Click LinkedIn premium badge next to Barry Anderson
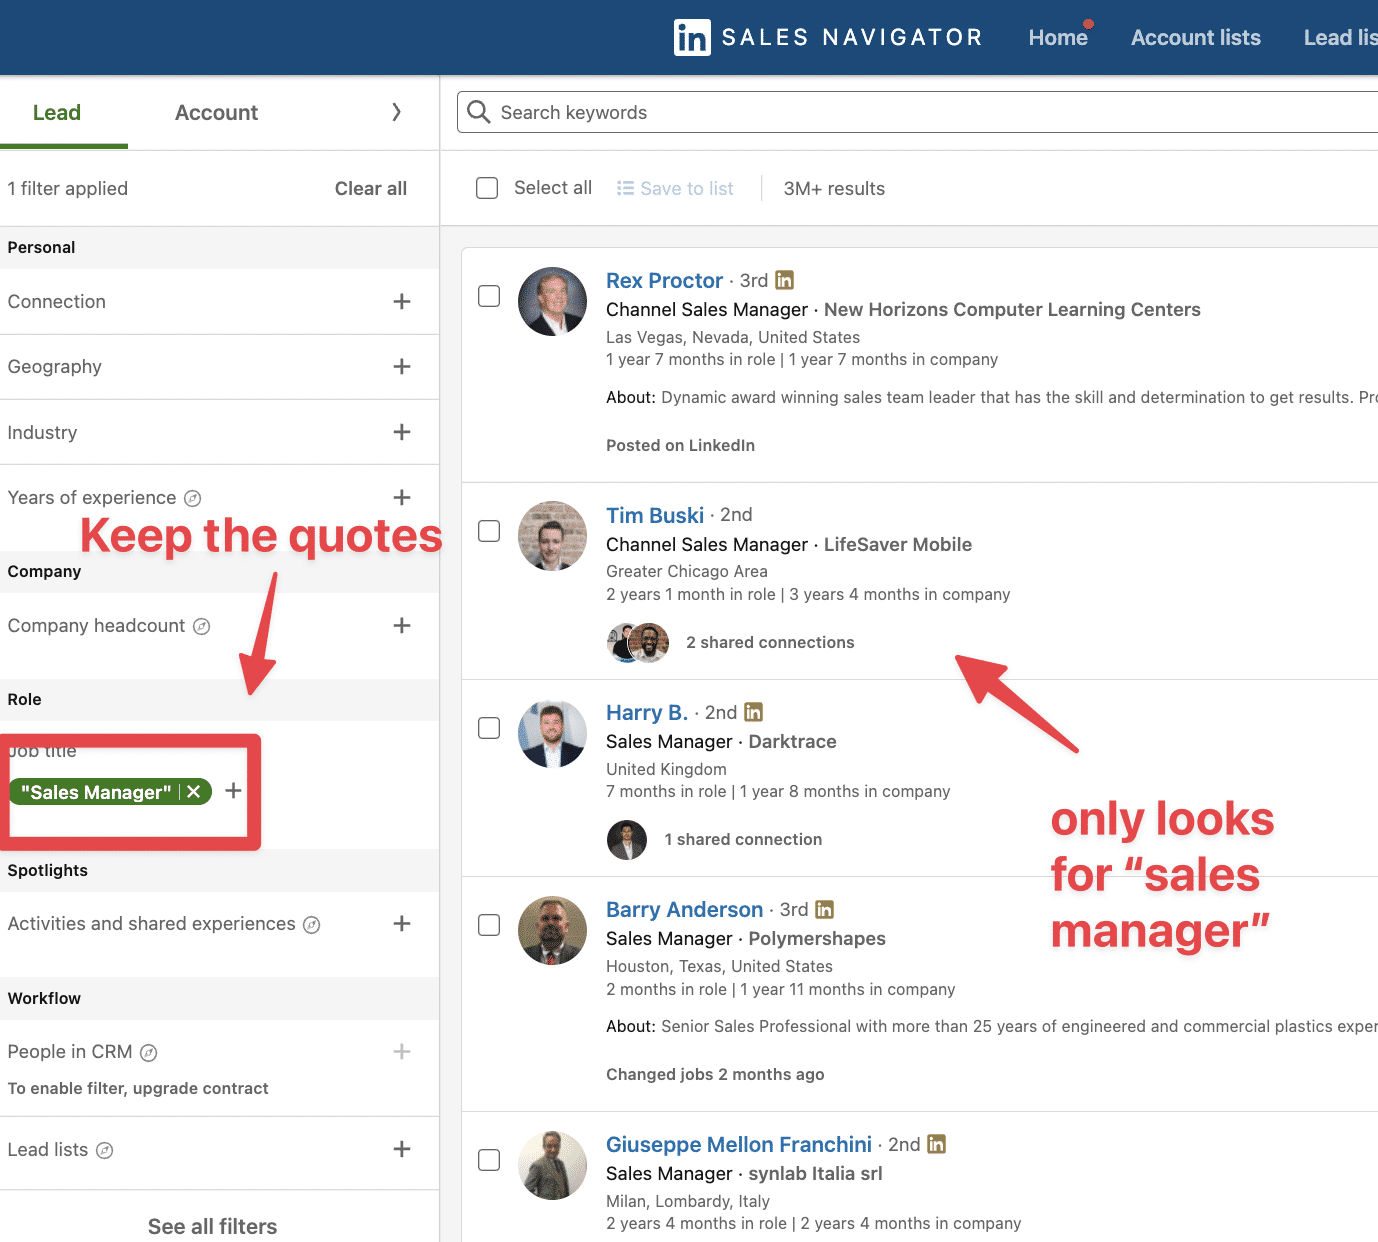This screenshot has height=1242, width=1378. pos(825,910)
